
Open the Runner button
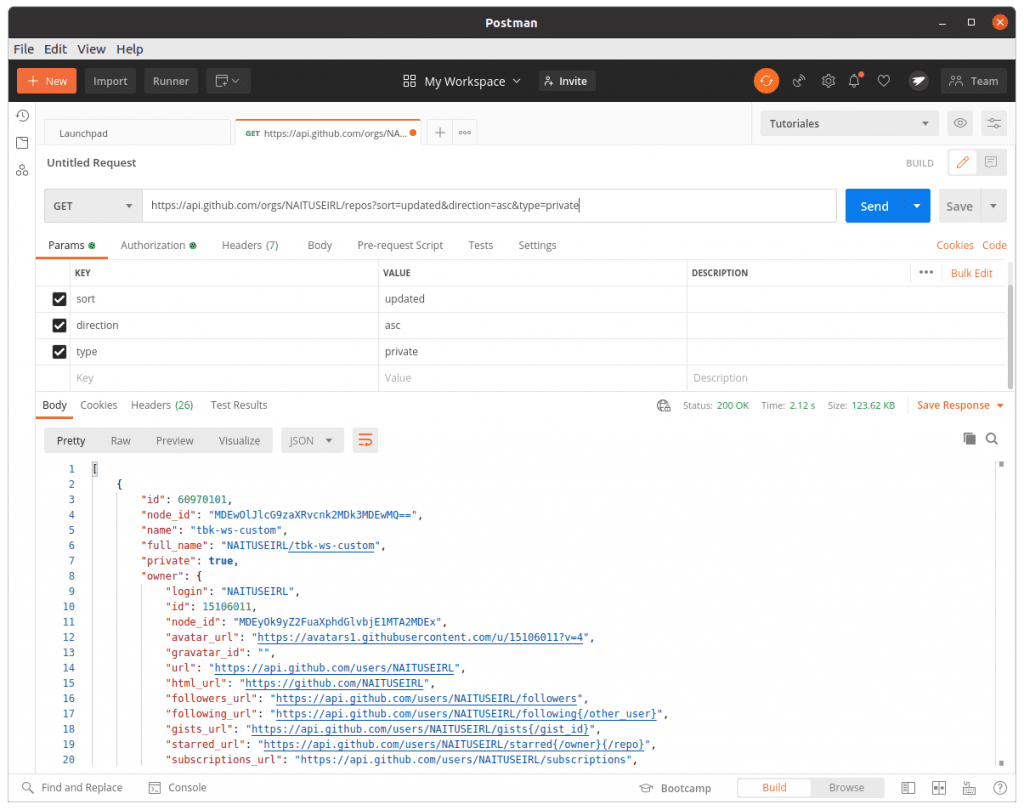click(170, 81)
